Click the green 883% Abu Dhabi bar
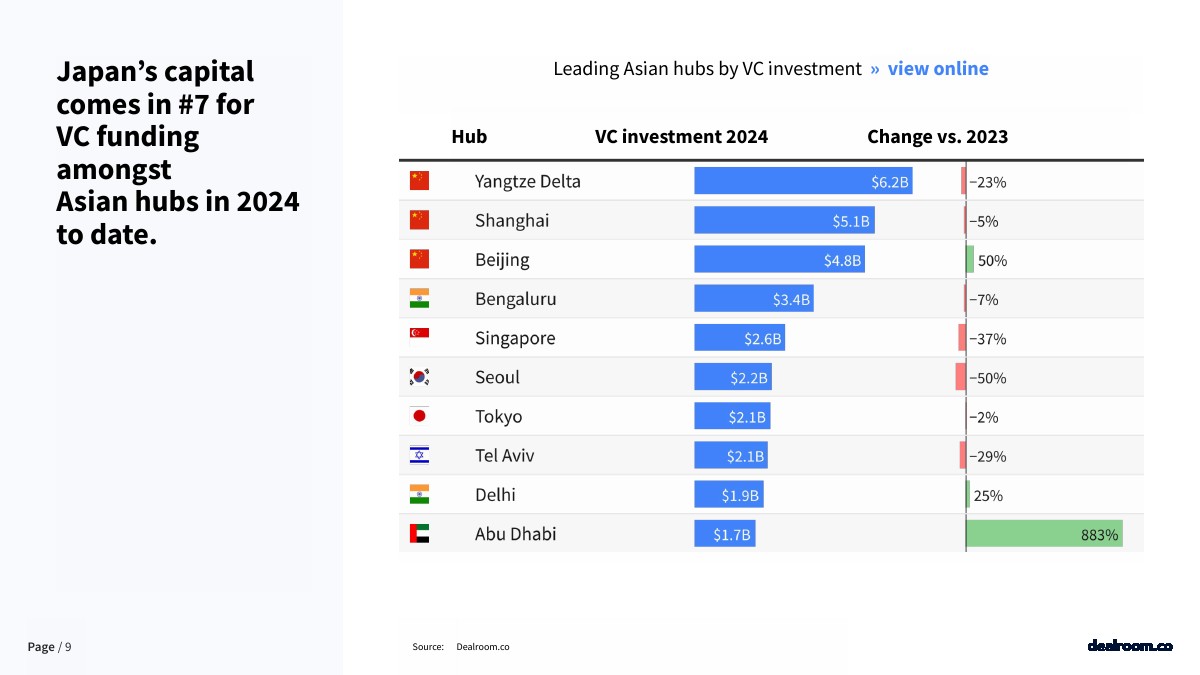The width and height of the screenshot is (1200, 675). [1043, 534]
